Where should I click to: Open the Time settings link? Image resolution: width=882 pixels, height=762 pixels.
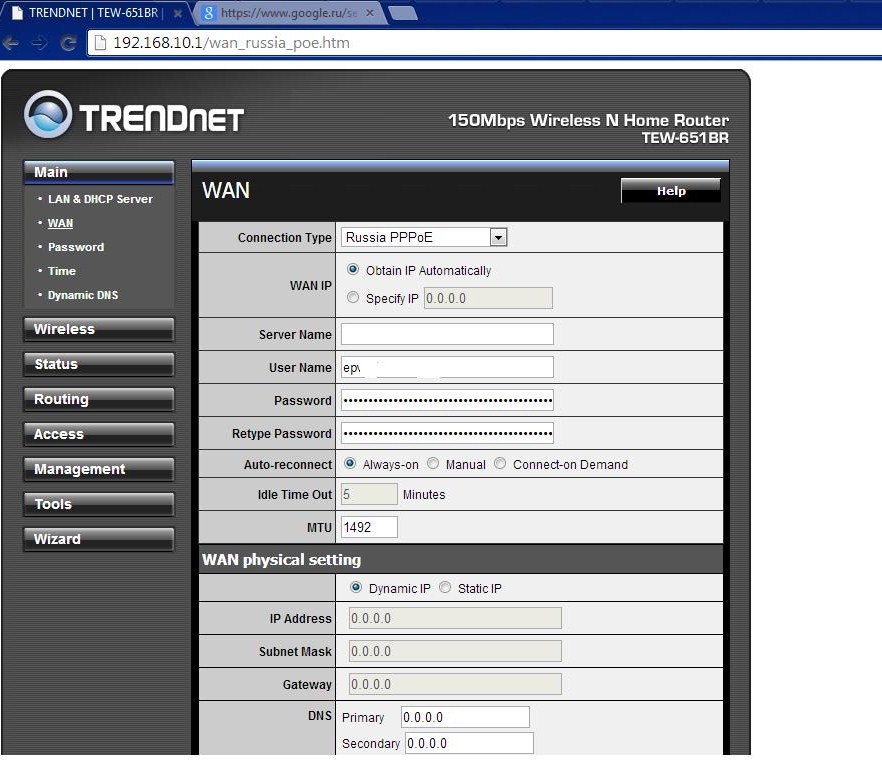(62, 271)
